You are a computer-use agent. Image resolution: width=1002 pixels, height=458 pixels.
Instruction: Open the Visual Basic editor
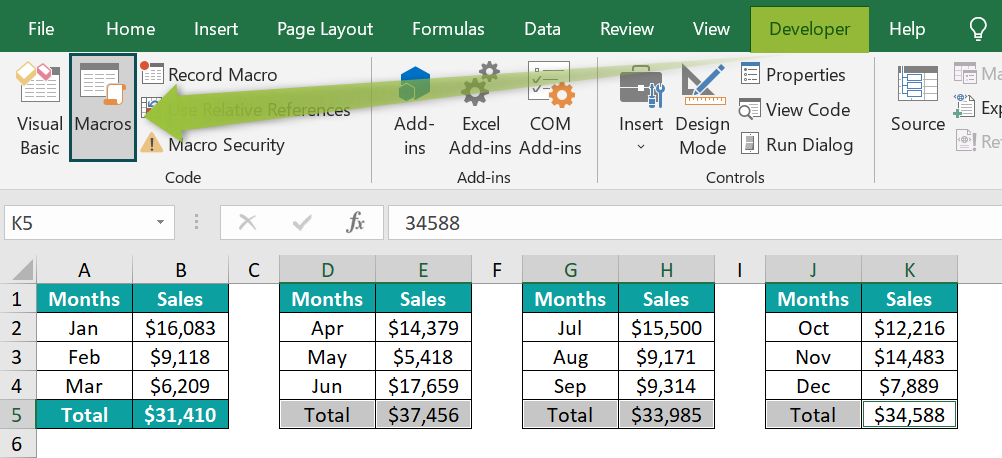[40, 109]
